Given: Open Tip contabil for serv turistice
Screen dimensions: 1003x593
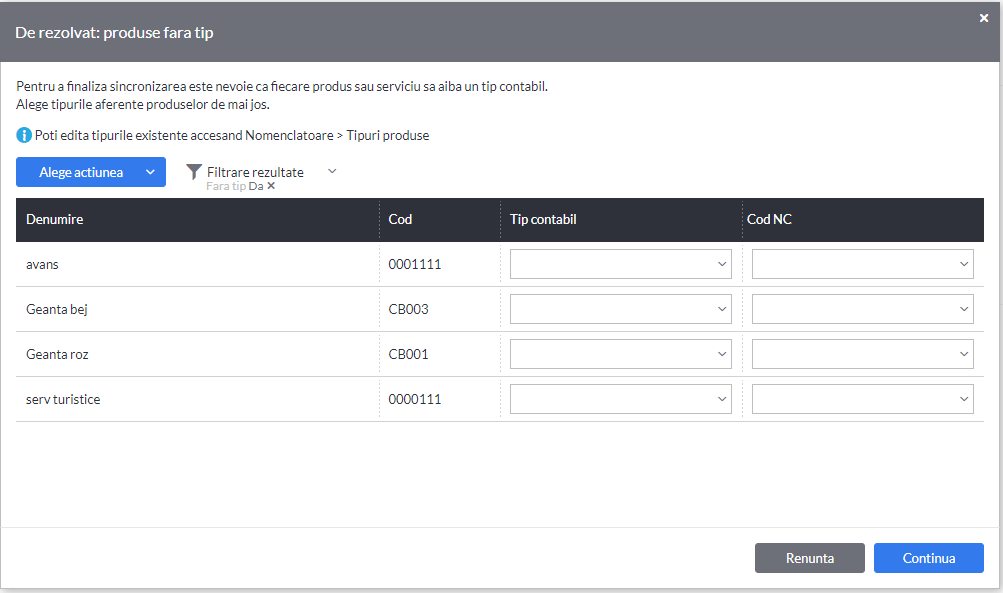Looking at the screenshot, I should (620, 399).
